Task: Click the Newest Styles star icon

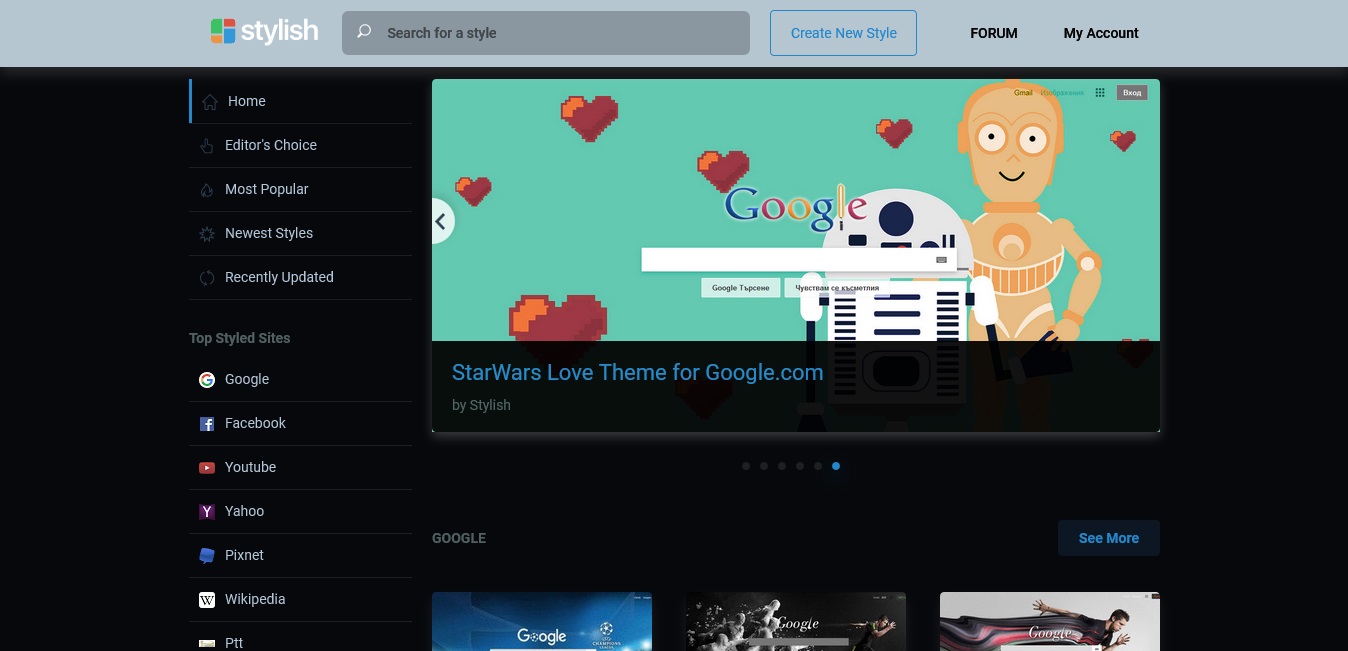Action: [x=207, y=234]
